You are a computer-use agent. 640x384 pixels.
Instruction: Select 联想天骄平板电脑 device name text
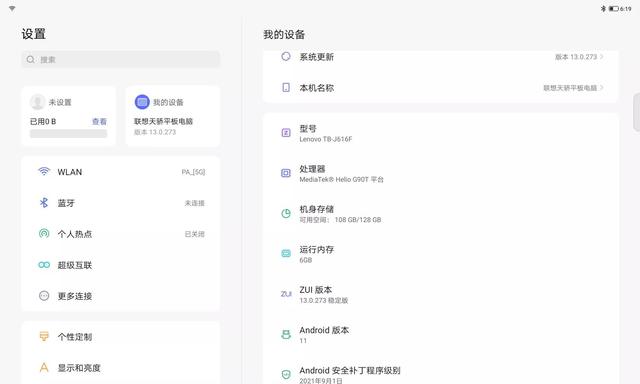tap(163, 121)
